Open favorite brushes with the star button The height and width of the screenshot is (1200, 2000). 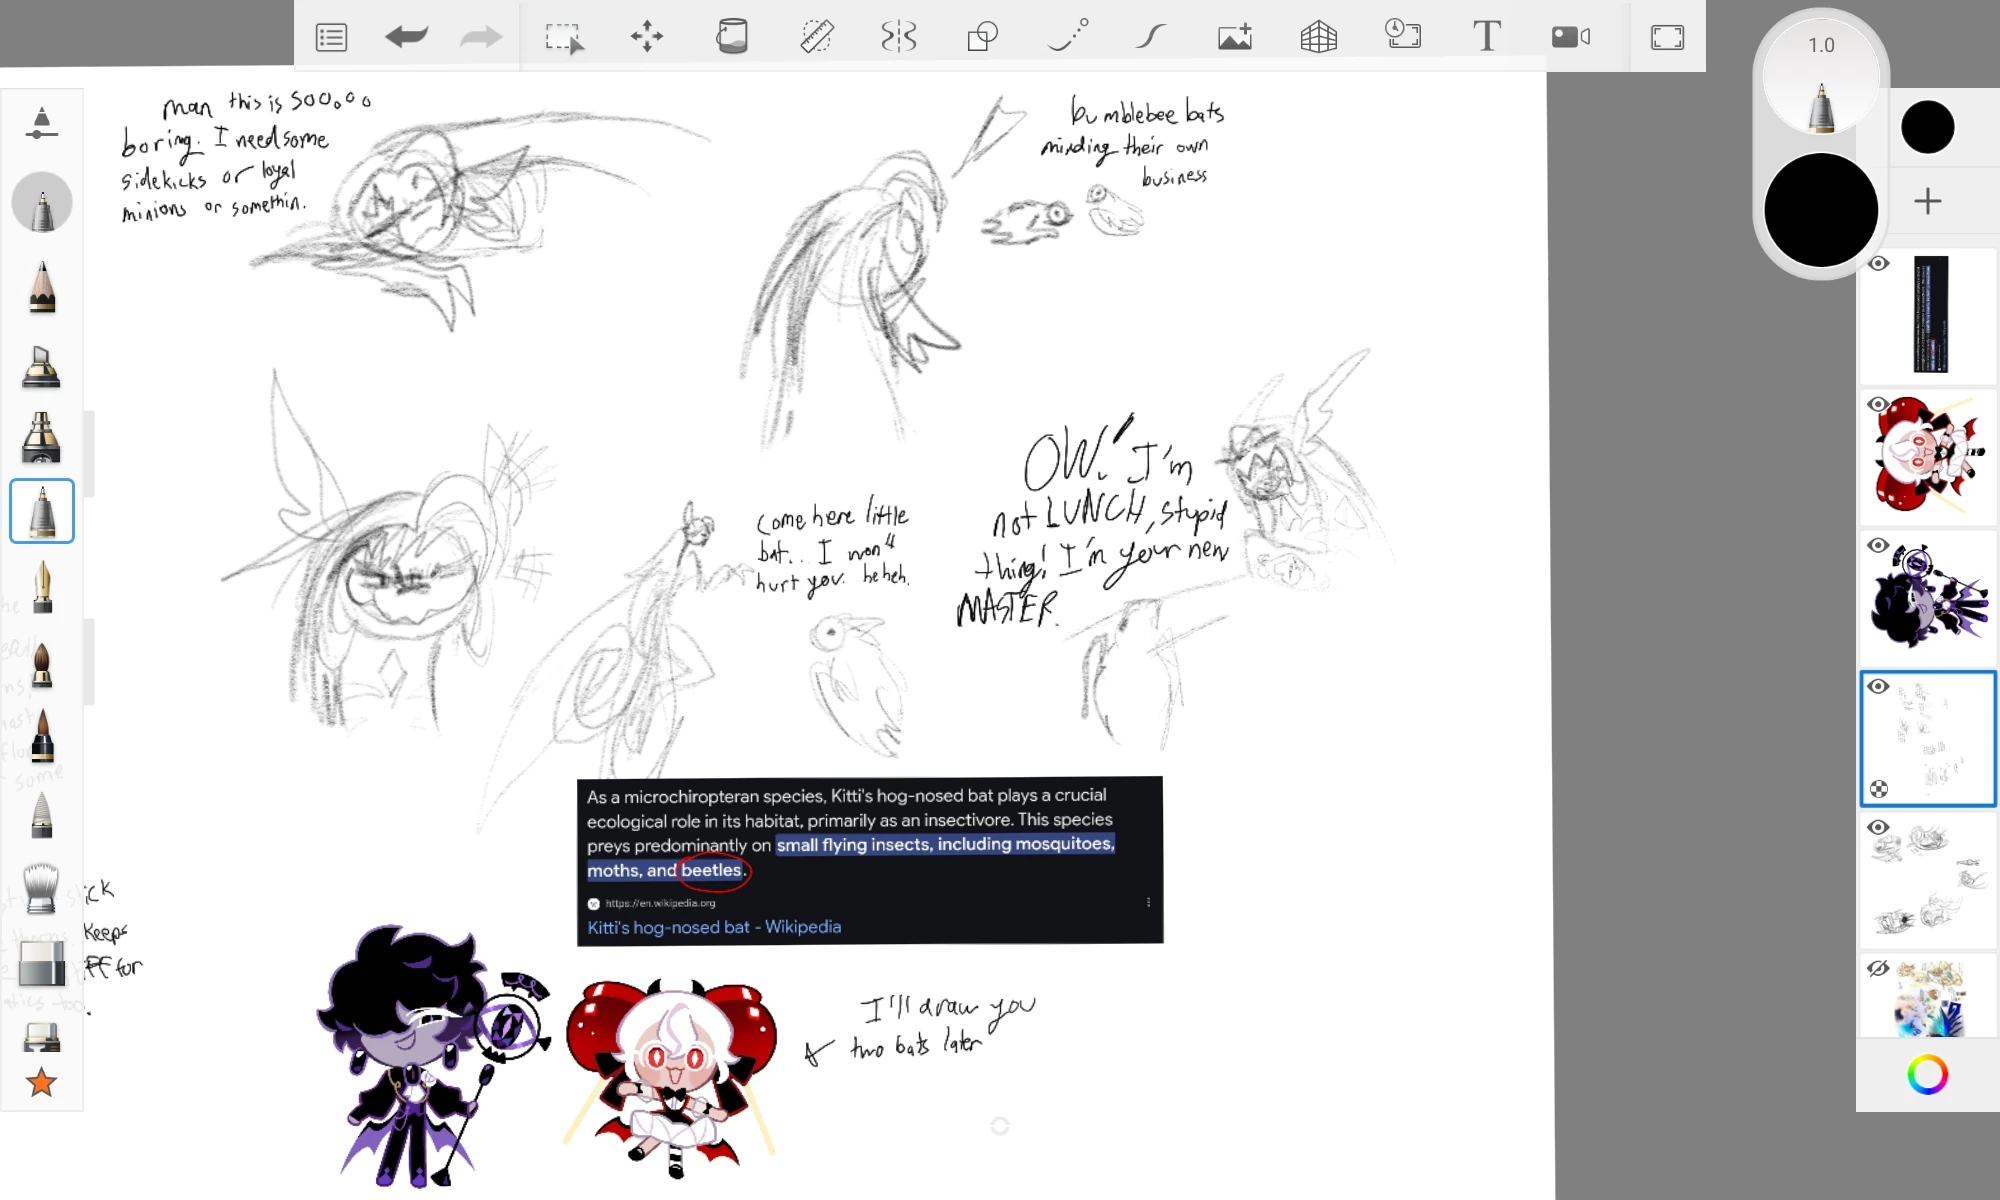(41, 1082)
